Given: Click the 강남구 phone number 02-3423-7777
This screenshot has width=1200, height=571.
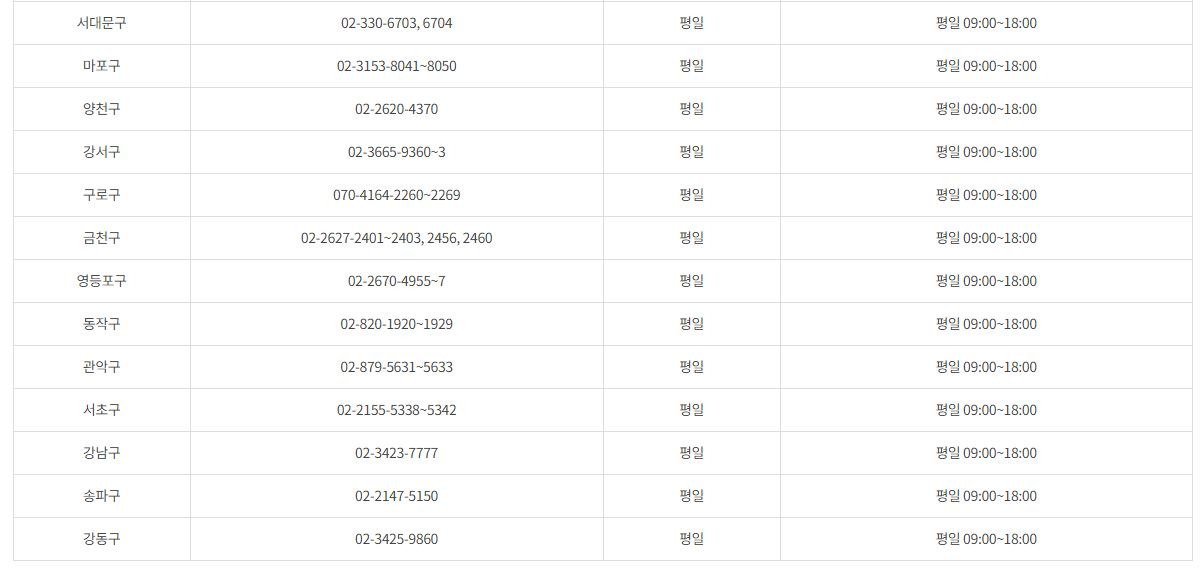Looking at the screenshot, I should 397,453.
